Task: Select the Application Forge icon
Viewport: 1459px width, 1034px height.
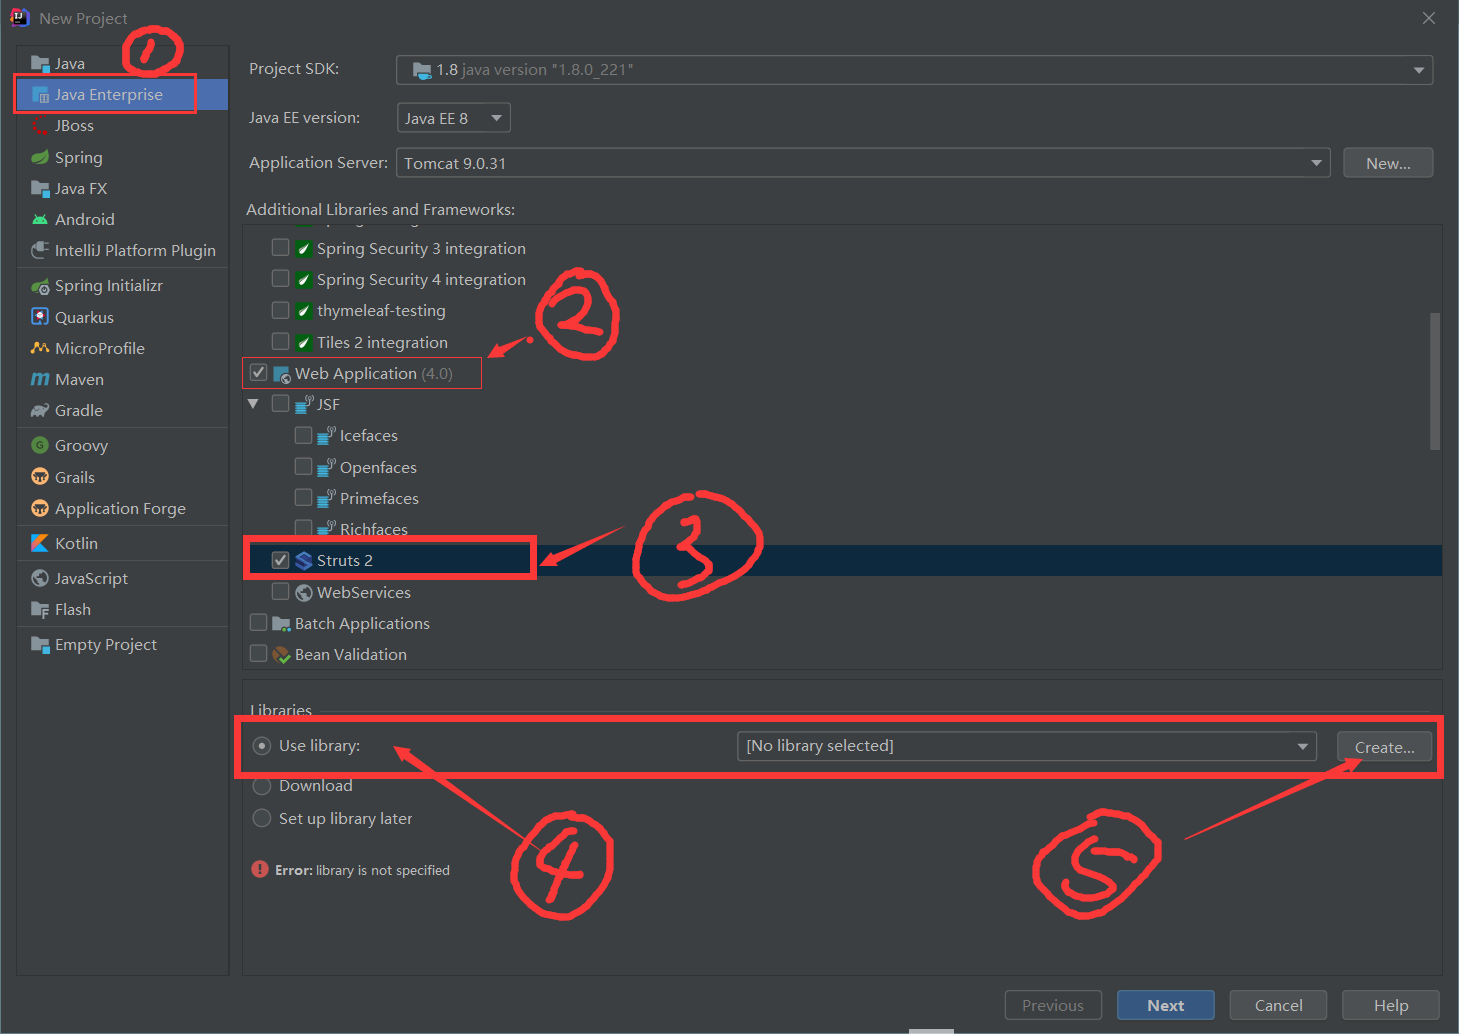Action: point(40,508)
